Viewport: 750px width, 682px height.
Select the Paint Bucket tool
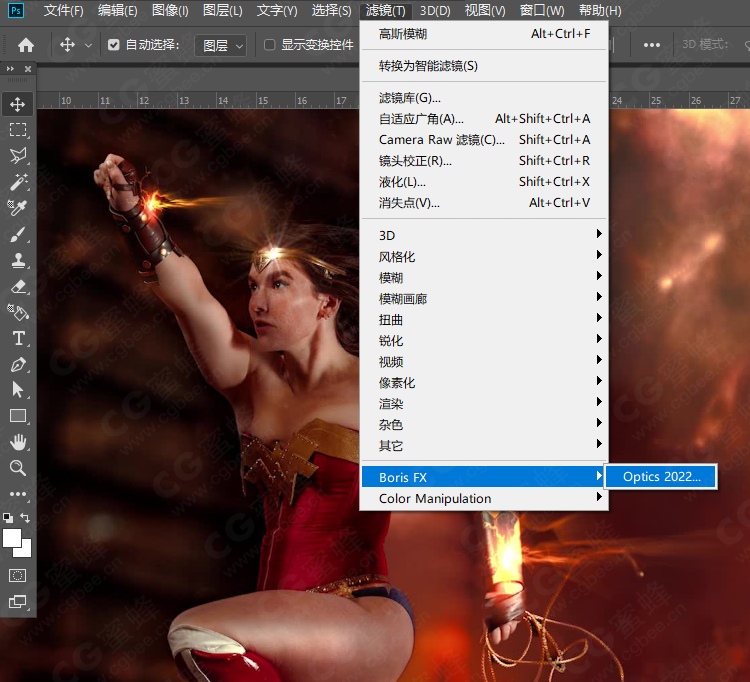18,312
